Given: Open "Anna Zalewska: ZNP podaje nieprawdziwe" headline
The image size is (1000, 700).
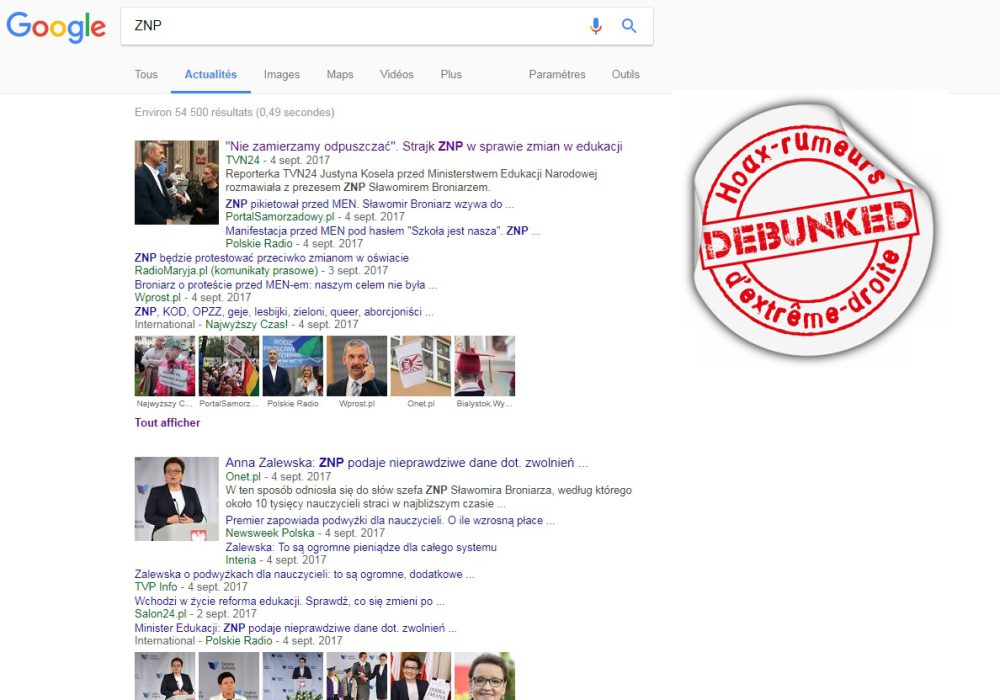Looking at the screenshot, I should click(x=407, y=463).
